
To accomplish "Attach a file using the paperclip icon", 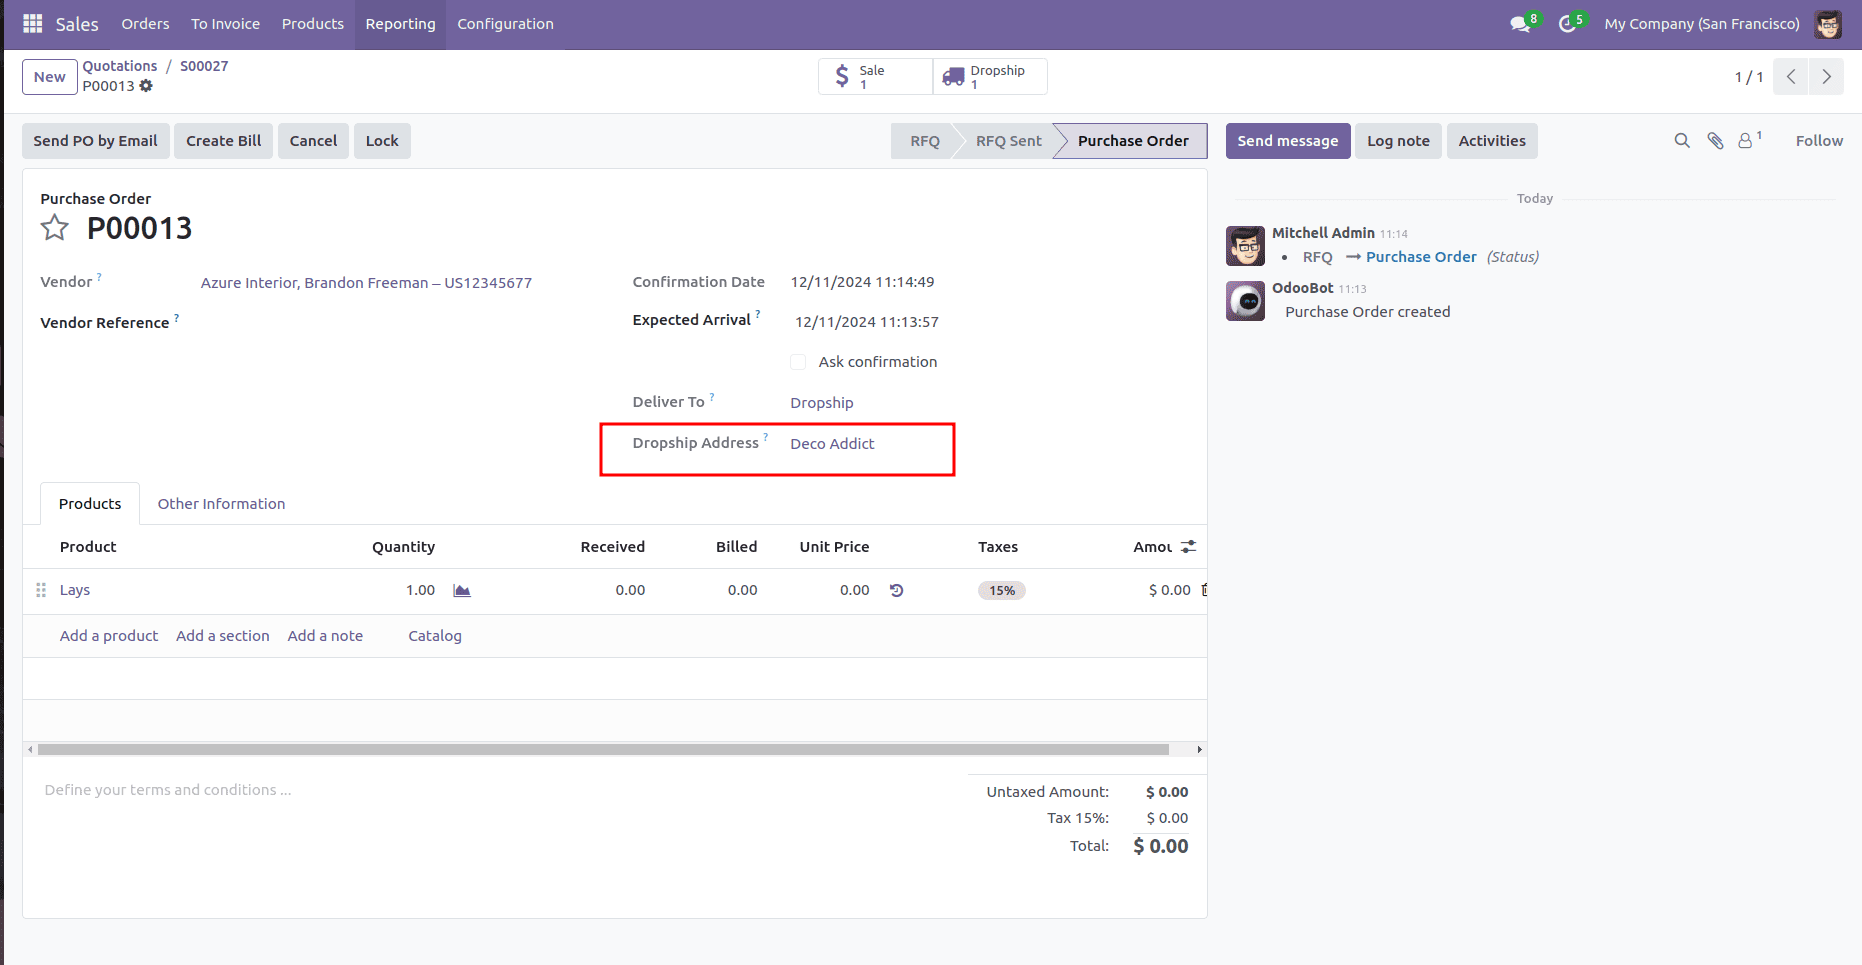I will point(1715,140).
